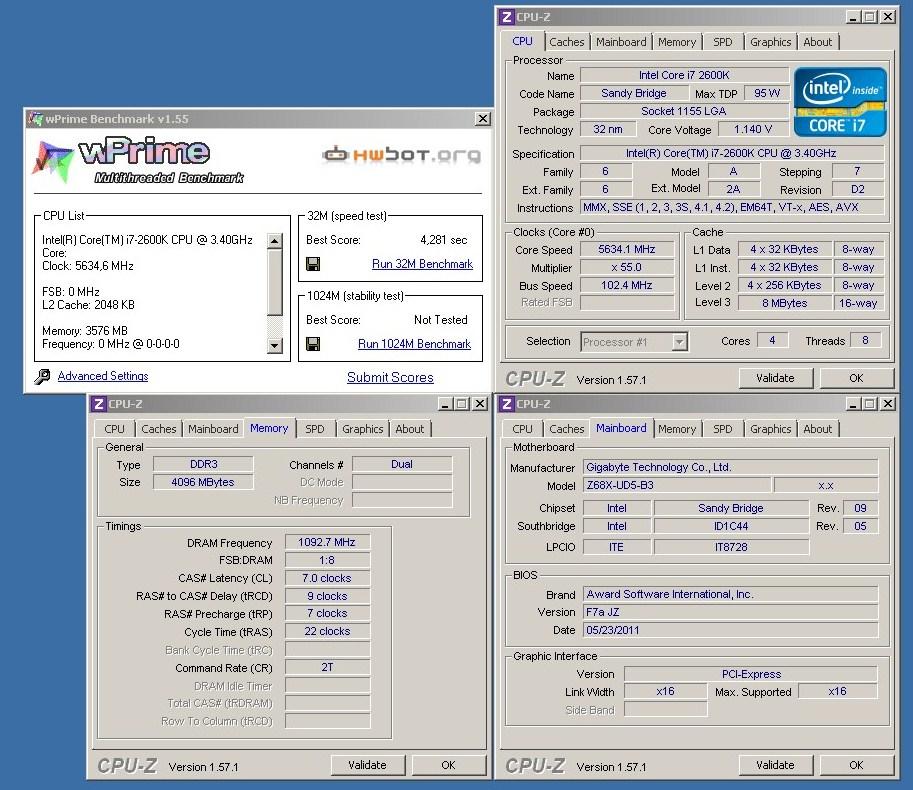Click Command Rate 2T value
The height and width of the screenshot is (790, 913).
click(327, 667)
